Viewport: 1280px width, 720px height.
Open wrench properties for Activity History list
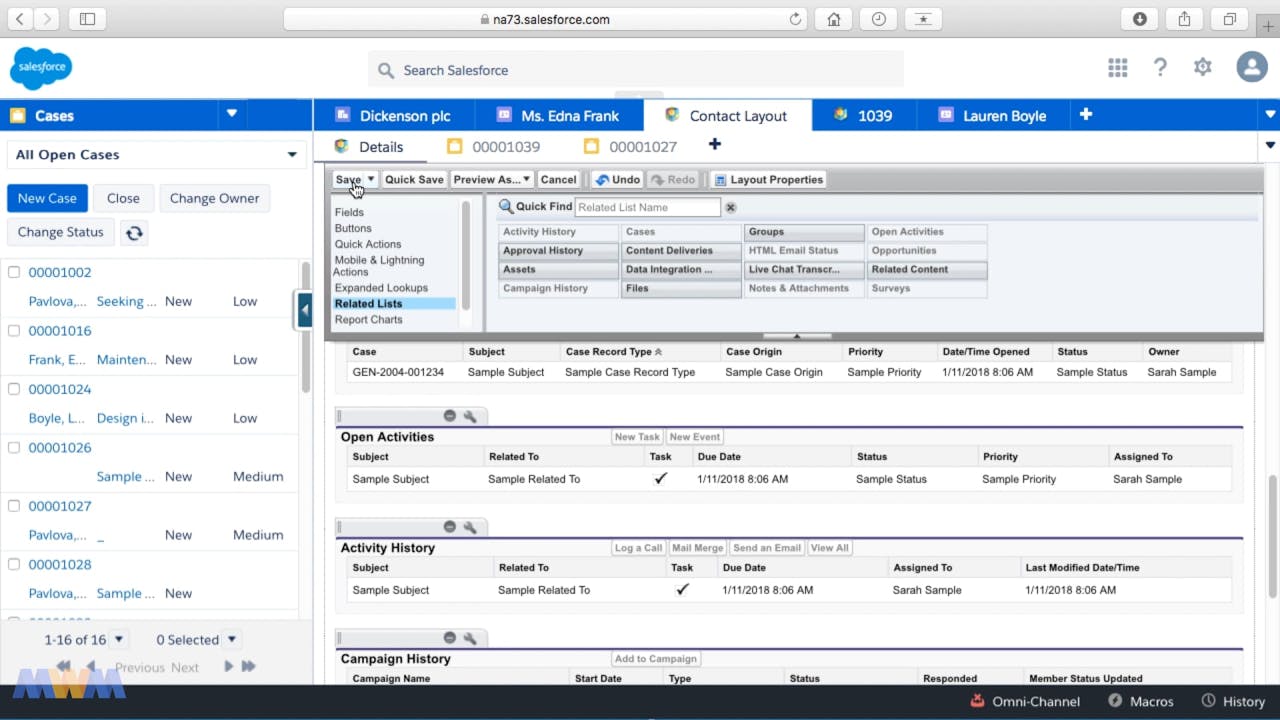pos(469,527)
